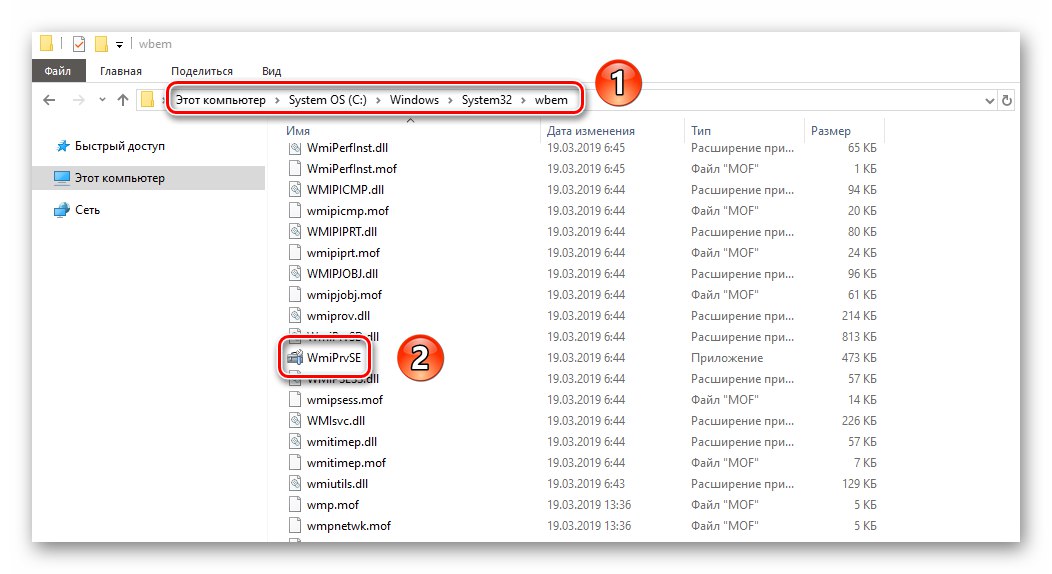Click the 813 КБ size cell
The image size is (1052, 574).
(x=859, y=337)
